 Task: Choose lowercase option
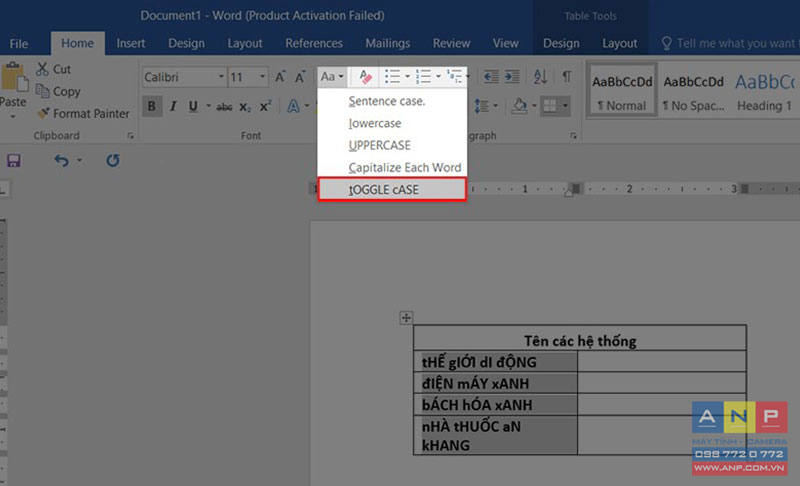392,123
